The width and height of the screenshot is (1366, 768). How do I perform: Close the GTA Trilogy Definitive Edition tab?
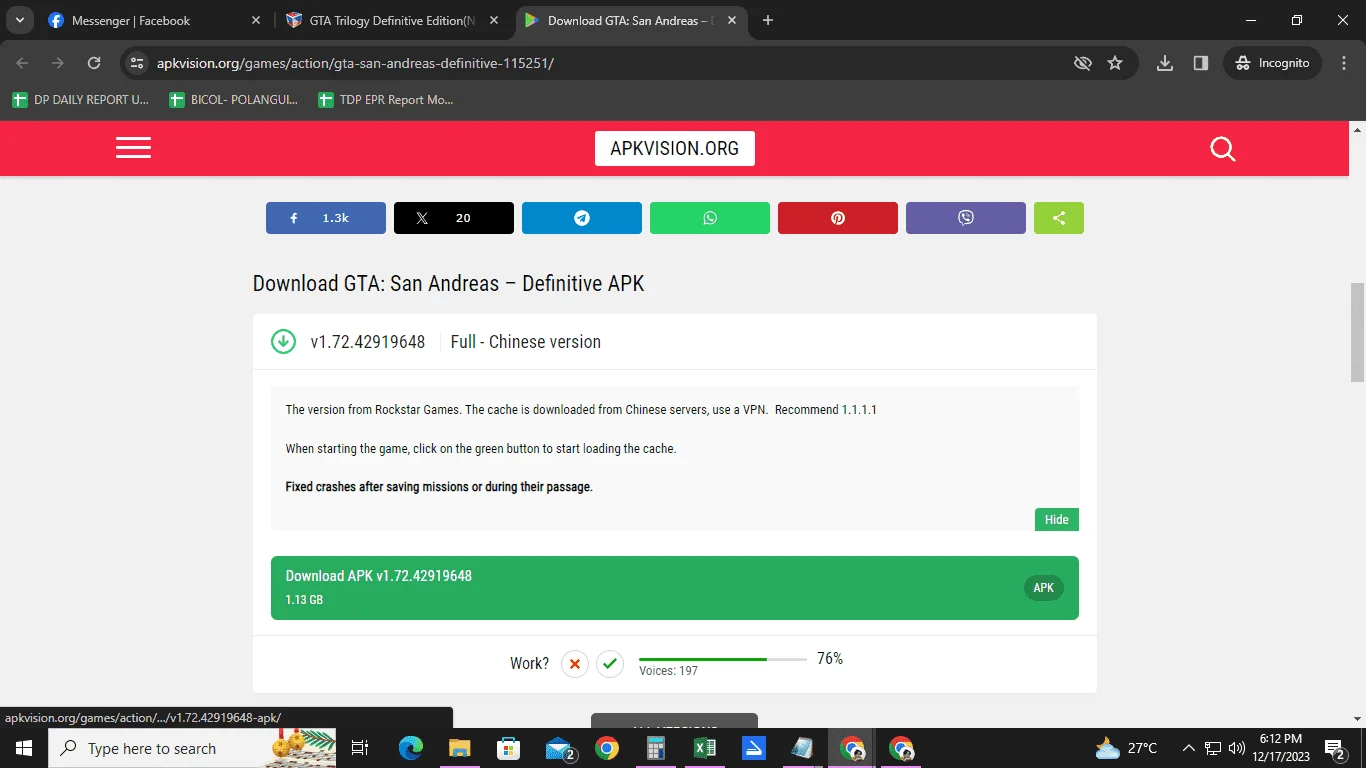pyautogui.click(x=494, y=20)
